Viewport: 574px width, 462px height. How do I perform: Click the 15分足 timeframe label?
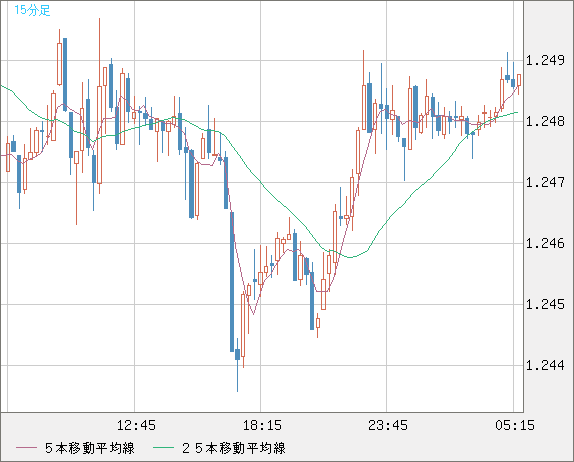[32, 10]
